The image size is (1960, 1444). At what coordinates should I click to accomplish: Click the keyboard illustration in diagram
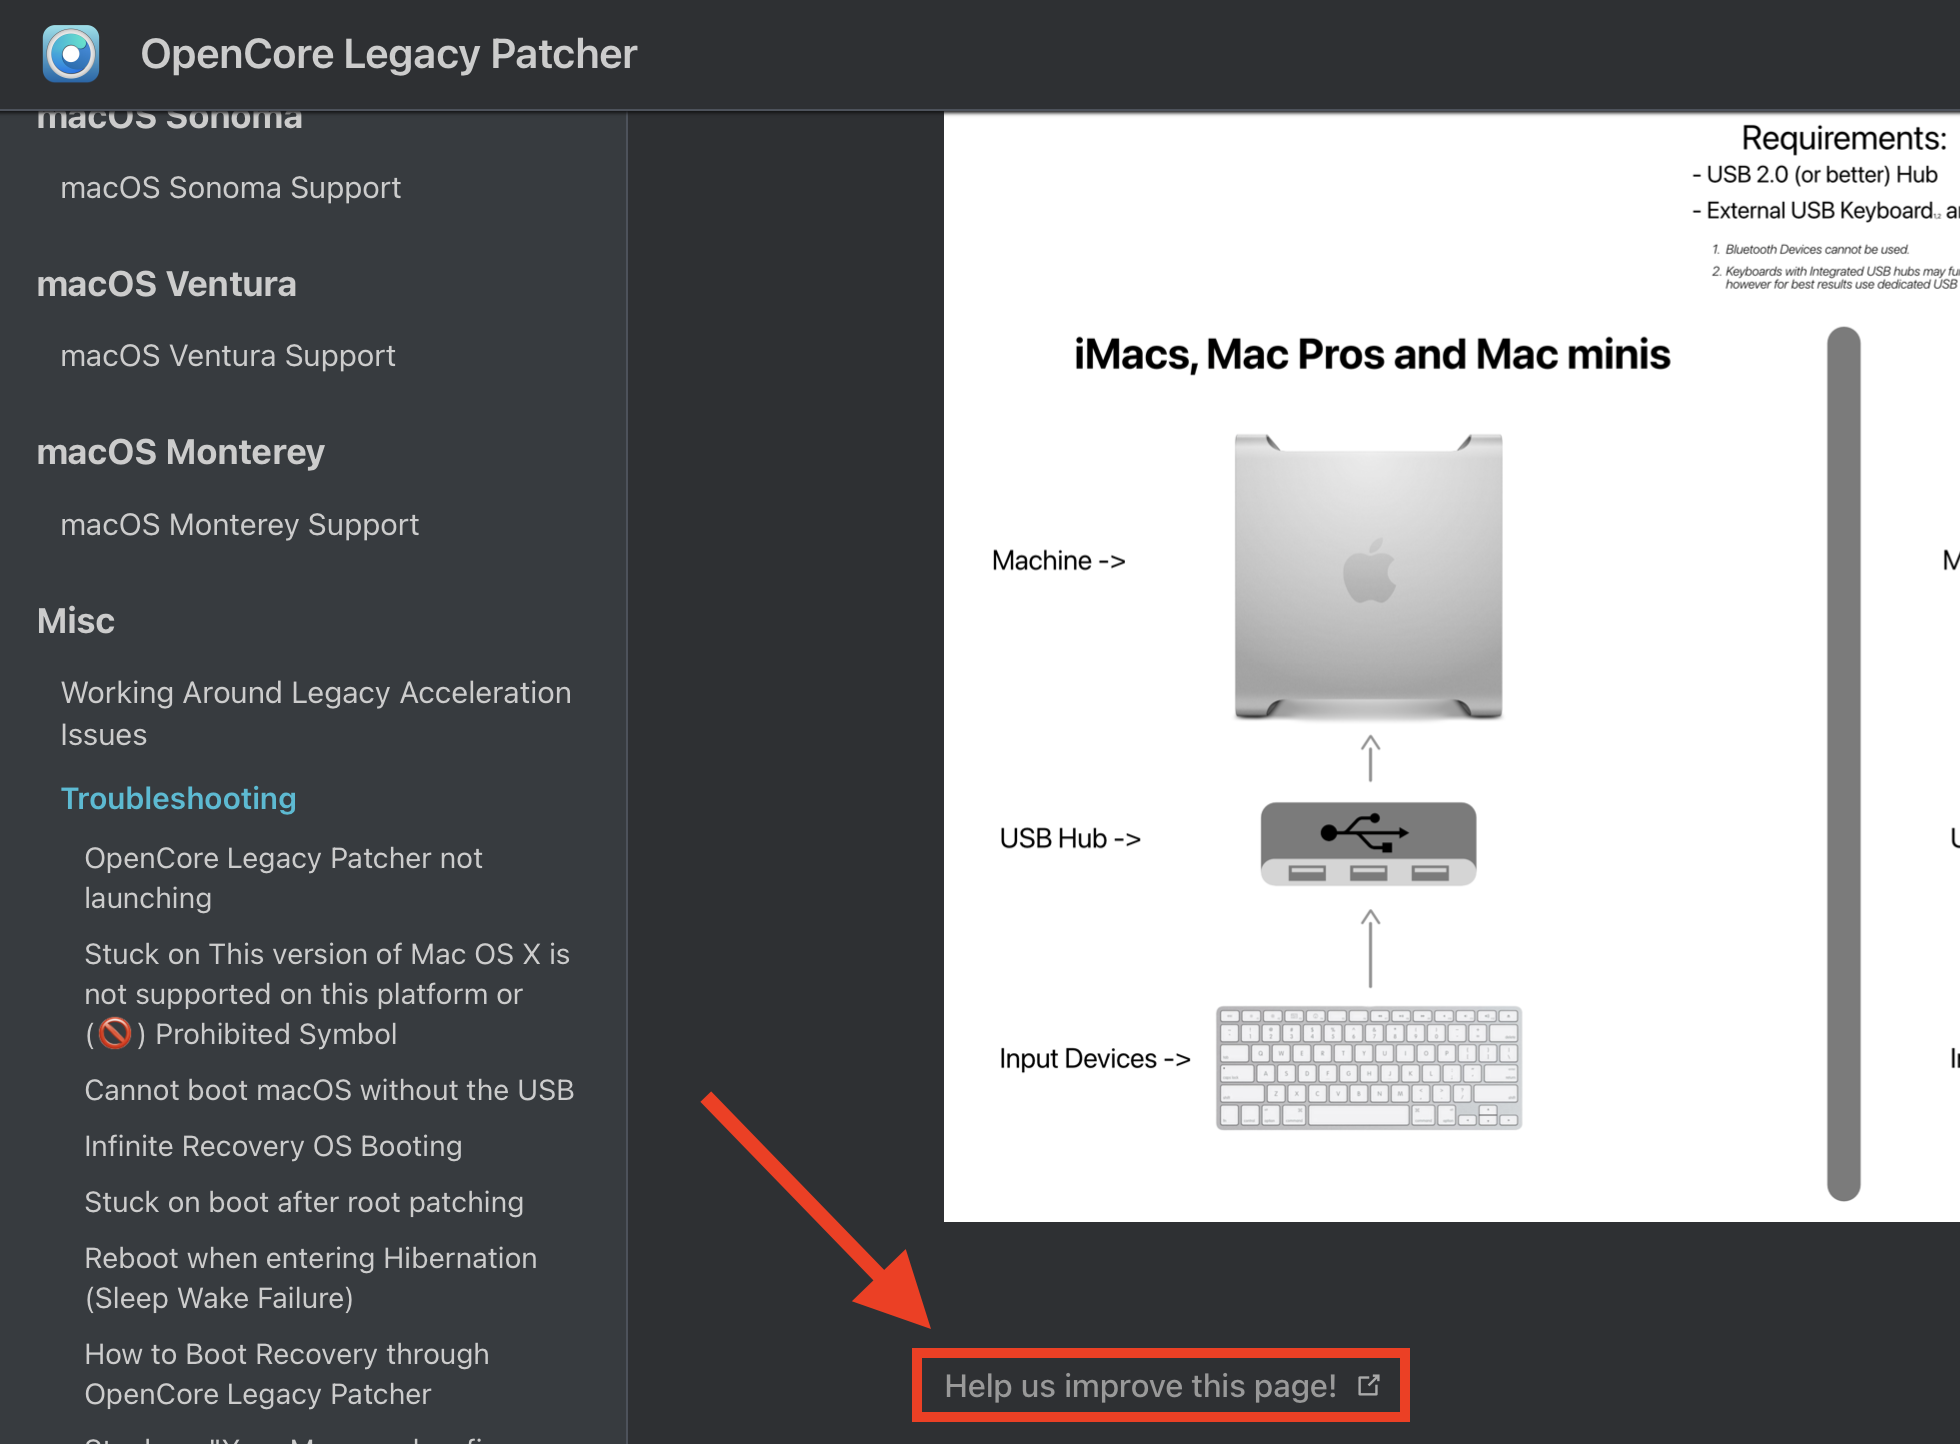coord(1368,1068)
